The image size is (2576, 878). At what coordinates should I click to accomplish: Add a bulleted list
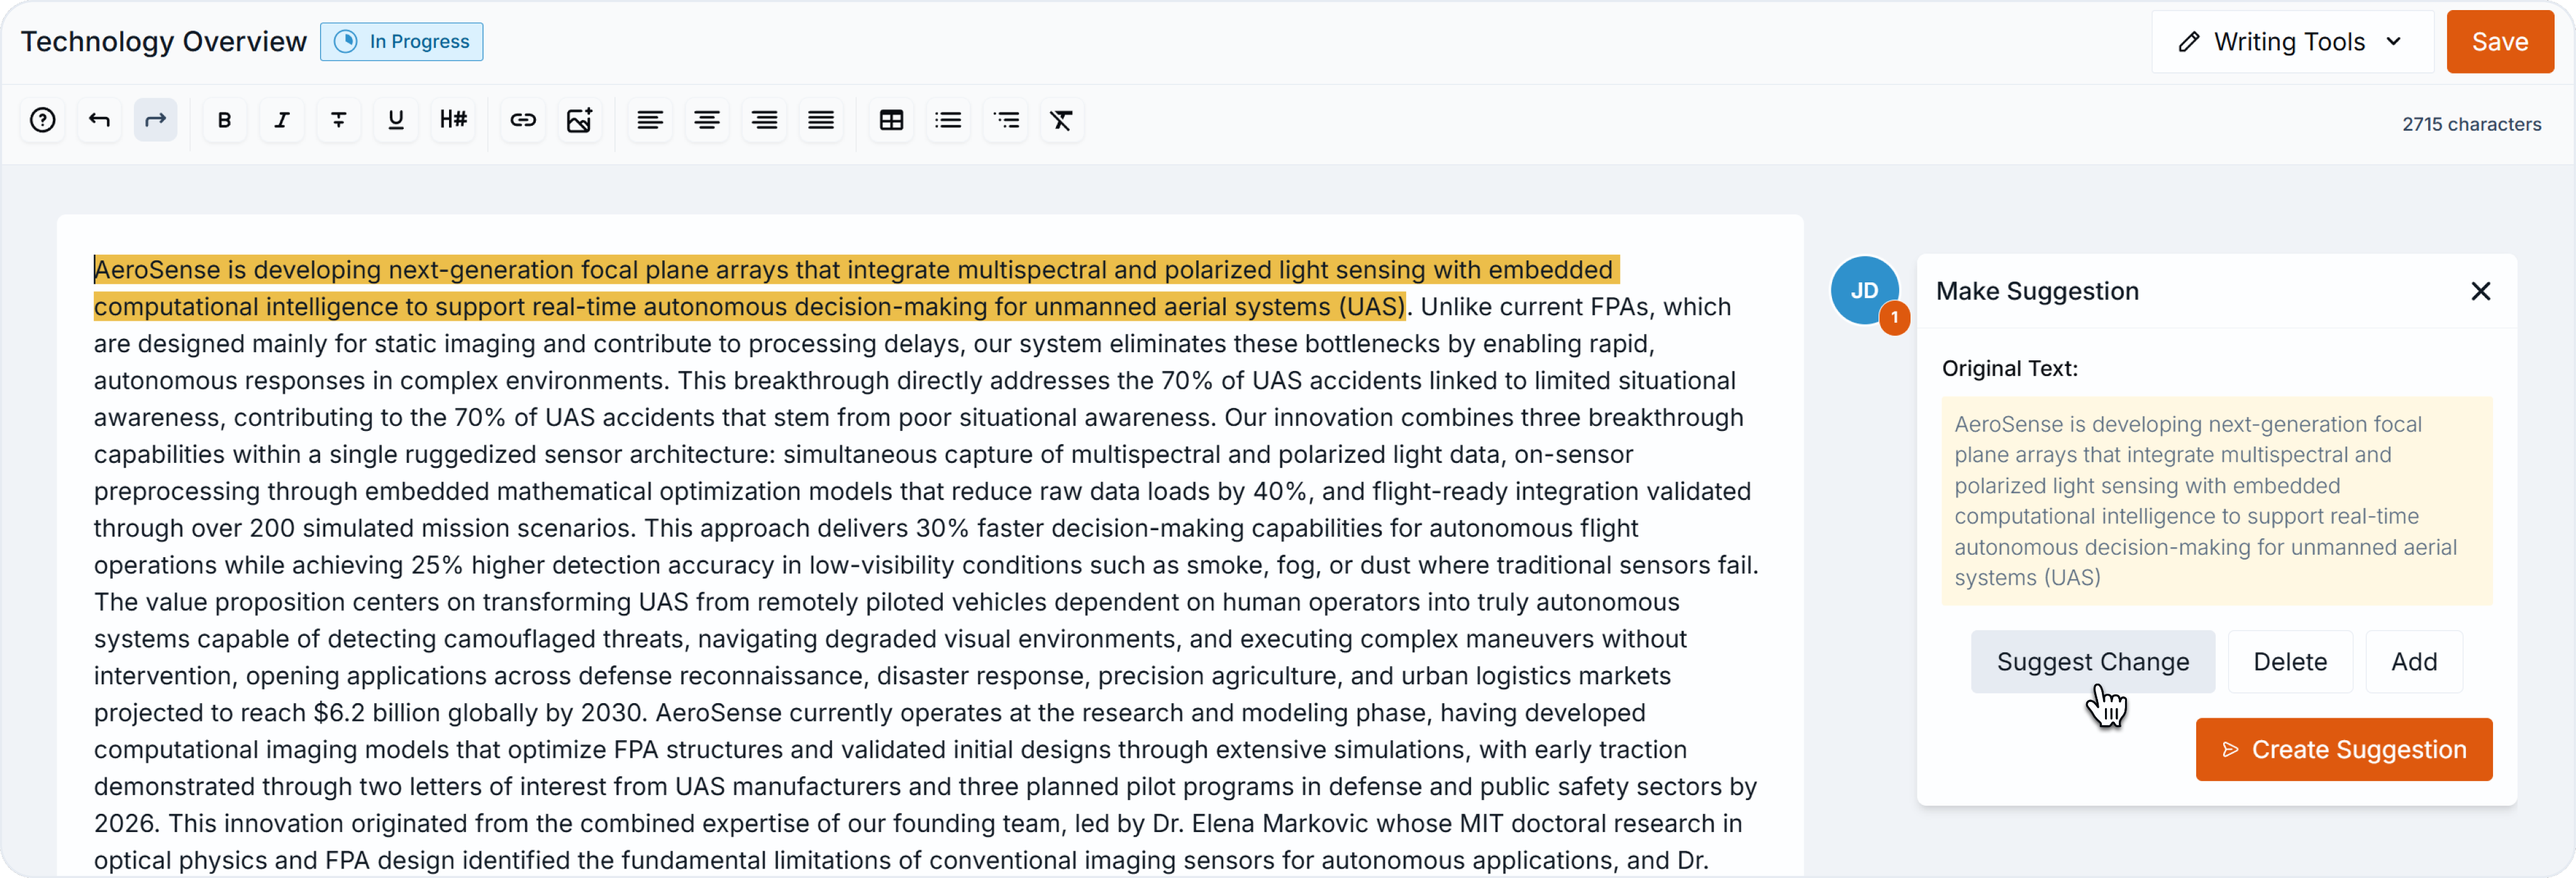pyautogui.click(x=948, y=120)
